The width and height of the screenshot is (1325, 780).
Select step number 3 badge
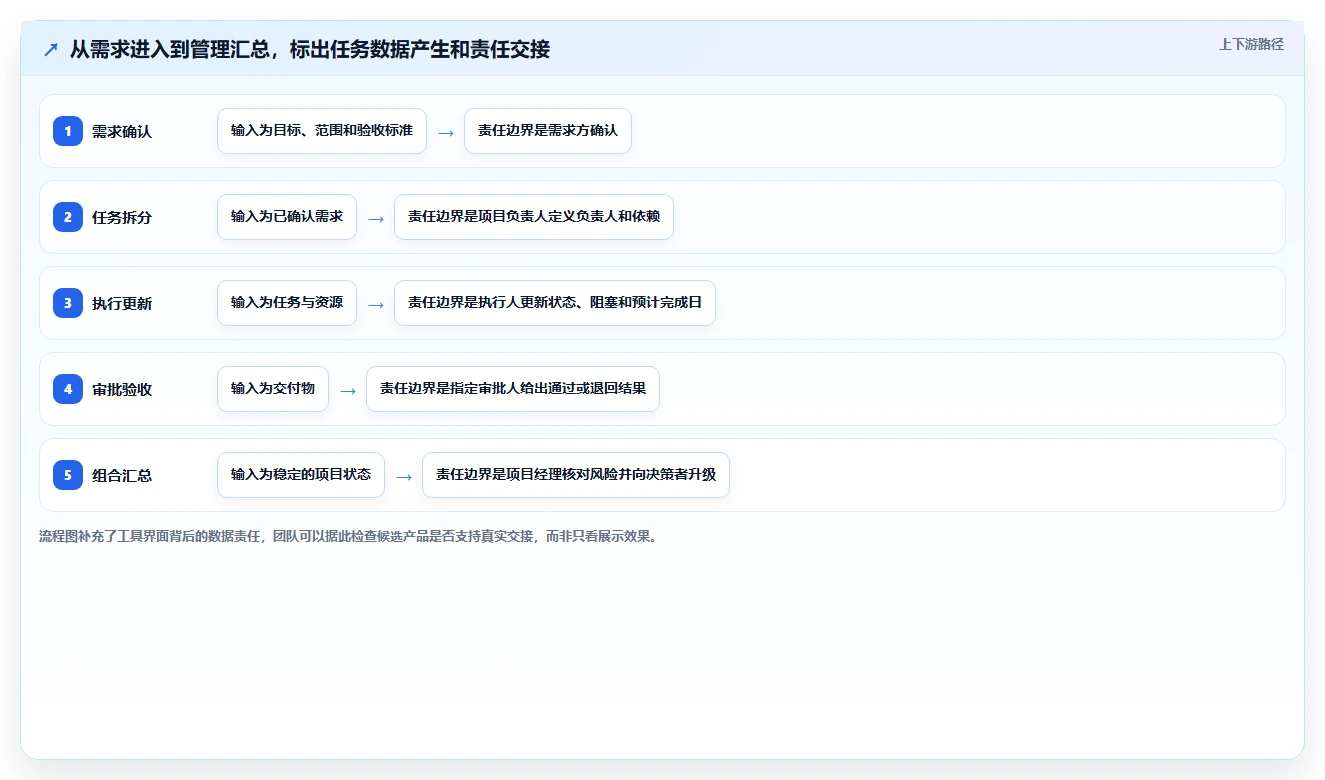point(68,303)
